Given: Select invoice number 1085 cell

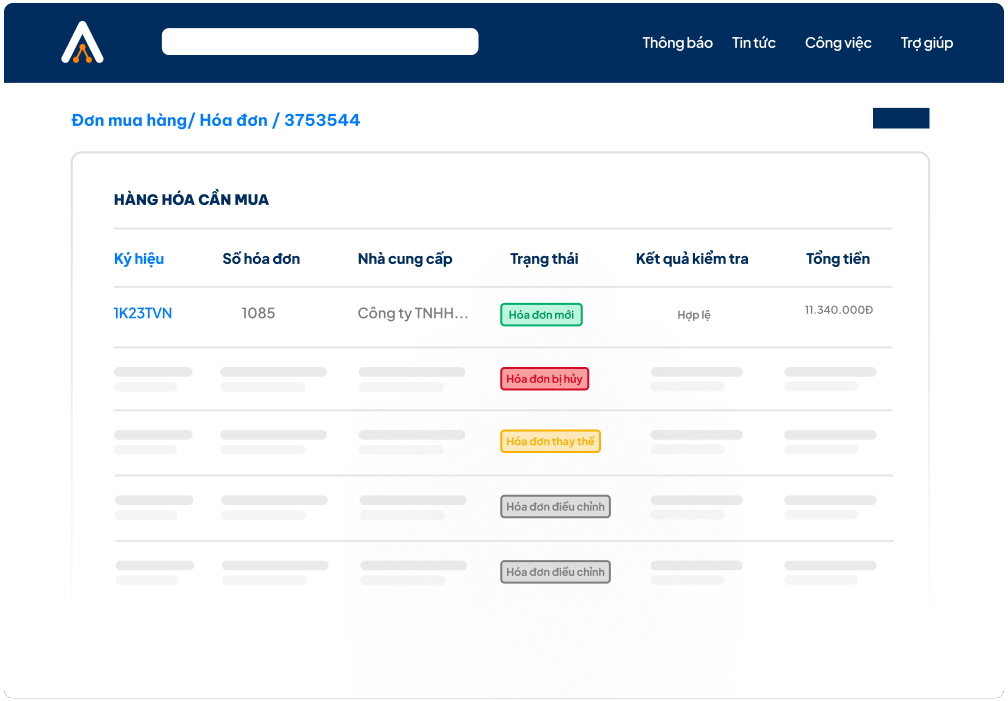Looking at the screenshot, I should coord(258,313).
